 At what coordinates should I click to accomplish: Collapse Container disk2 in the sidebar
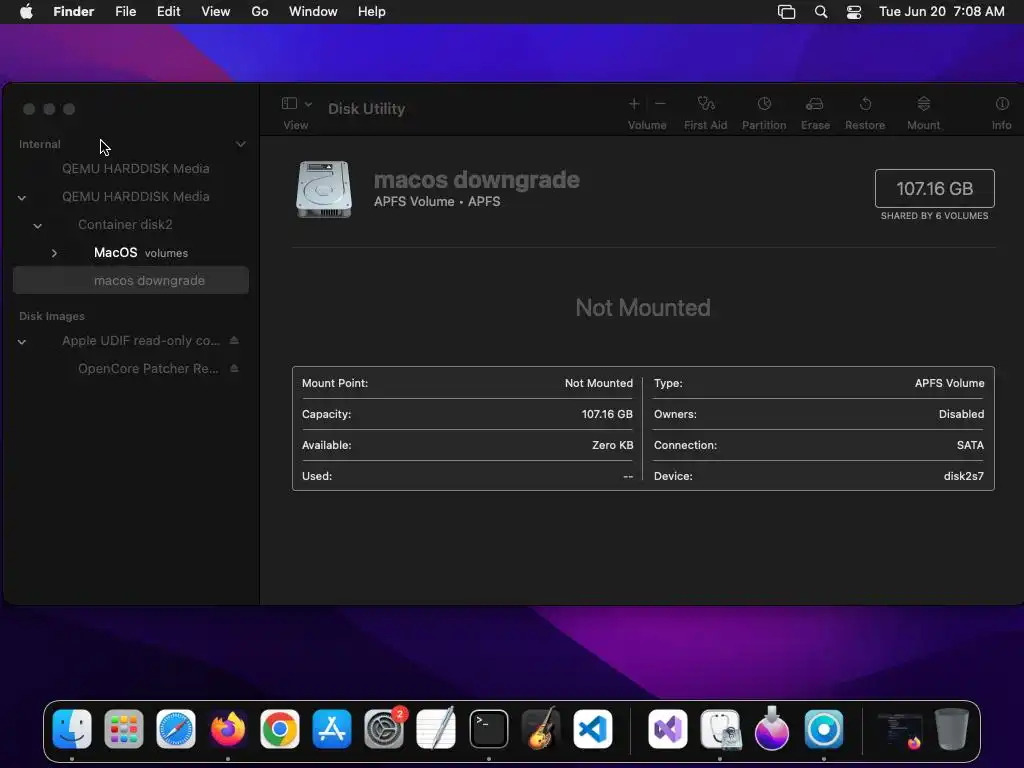tap(38, 225)
